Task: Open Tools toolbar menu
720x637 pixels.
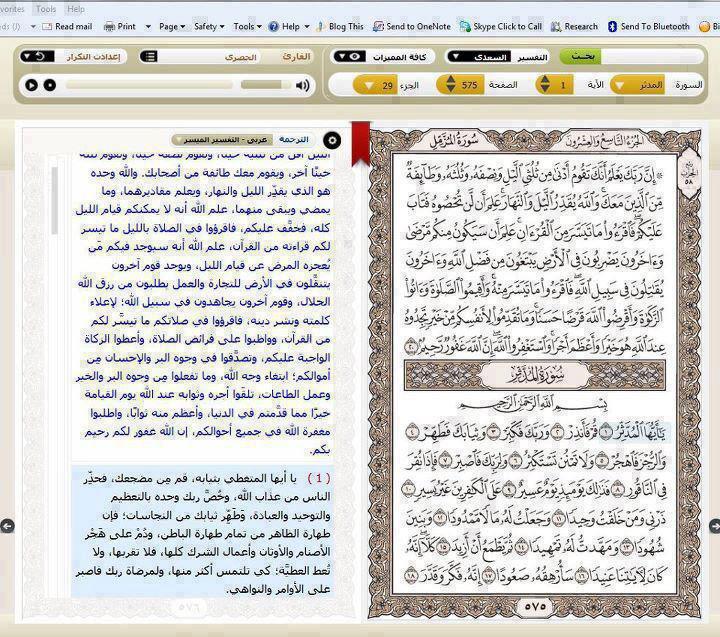Action: tap(247, 27)
